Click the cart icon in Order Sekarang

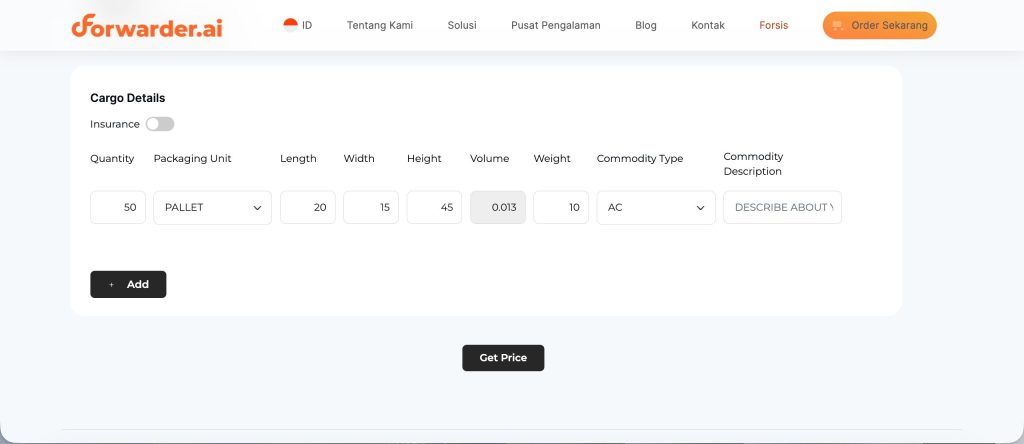(838, 25)
